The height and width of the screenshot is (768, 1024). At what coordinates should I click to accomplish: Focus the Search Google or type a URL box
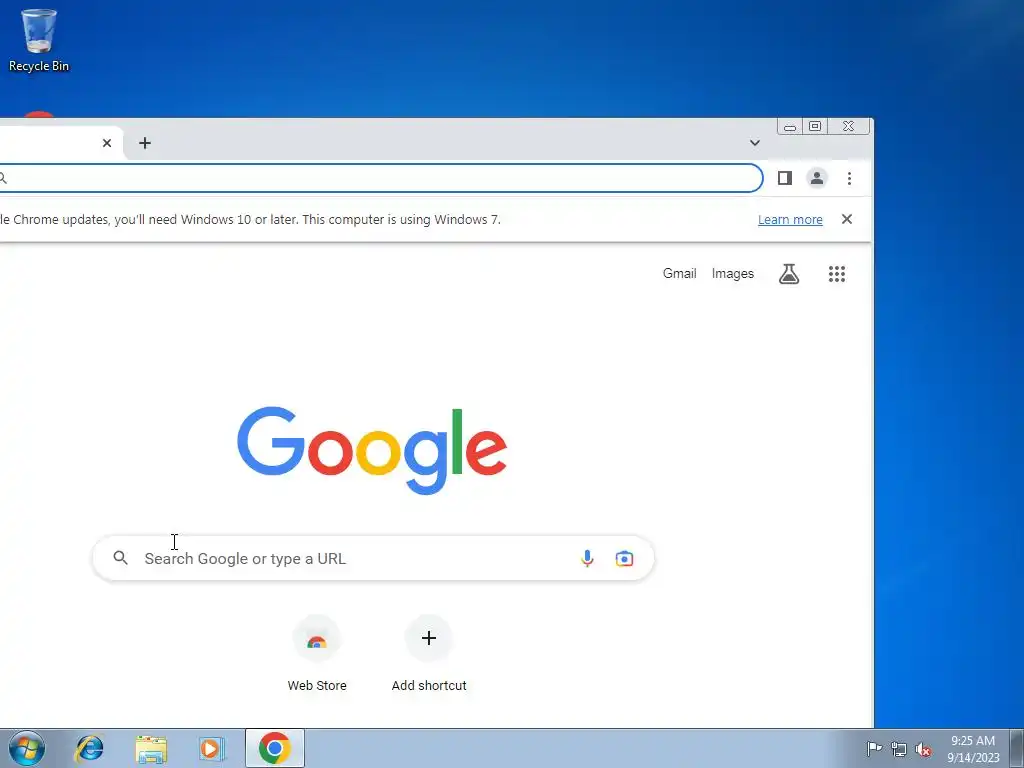coord(374,558)
